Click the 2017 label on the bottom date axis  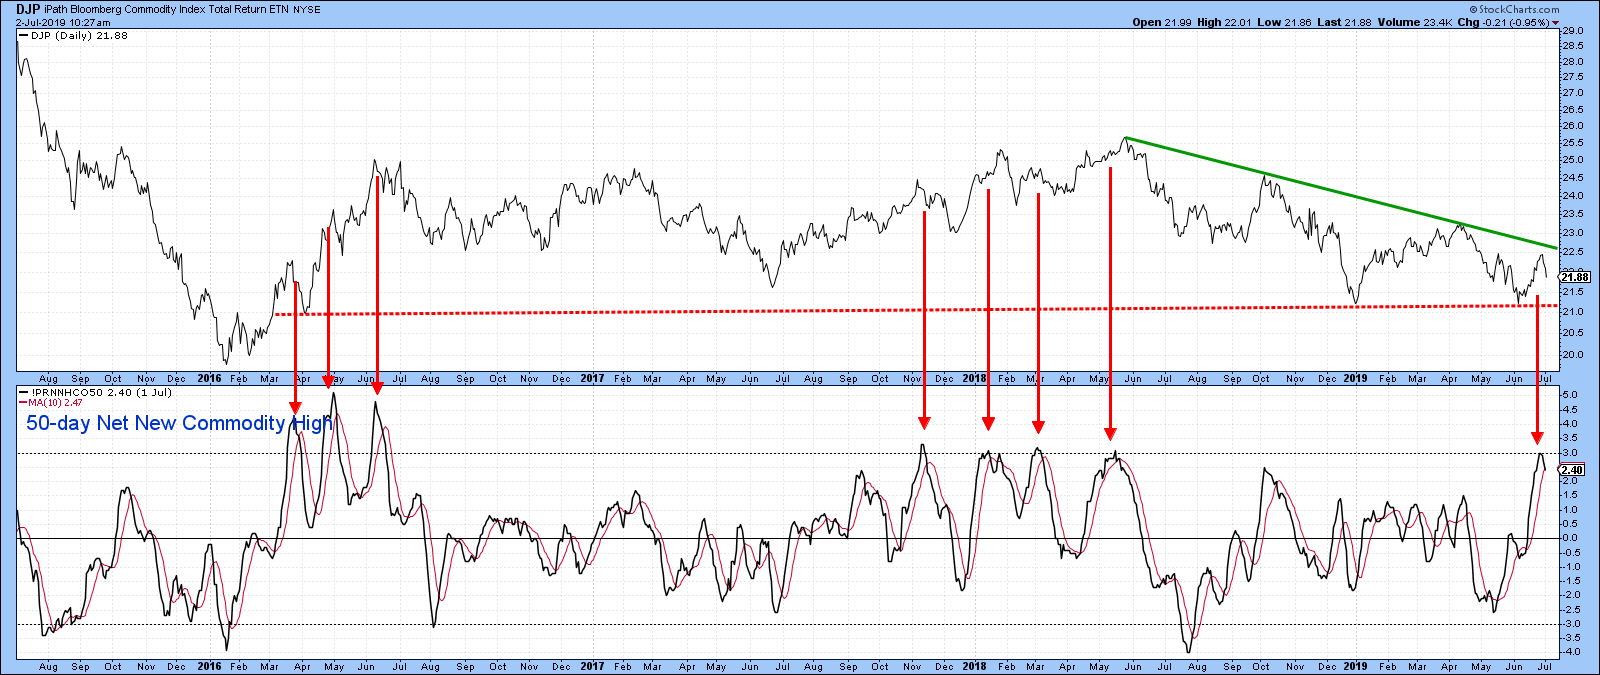[x=592, y=666]
